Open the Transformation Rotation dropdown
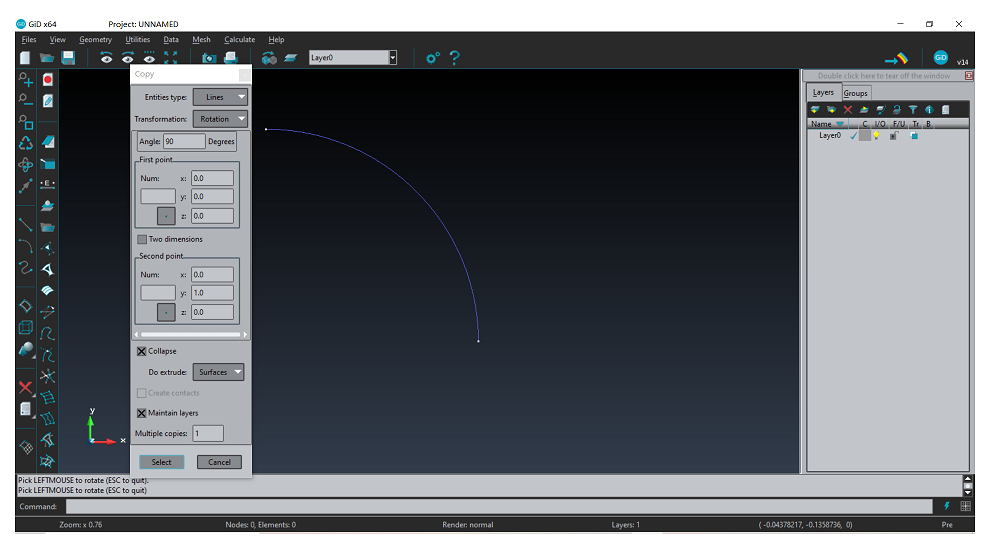The image size is (991, 546). point(220,119)
